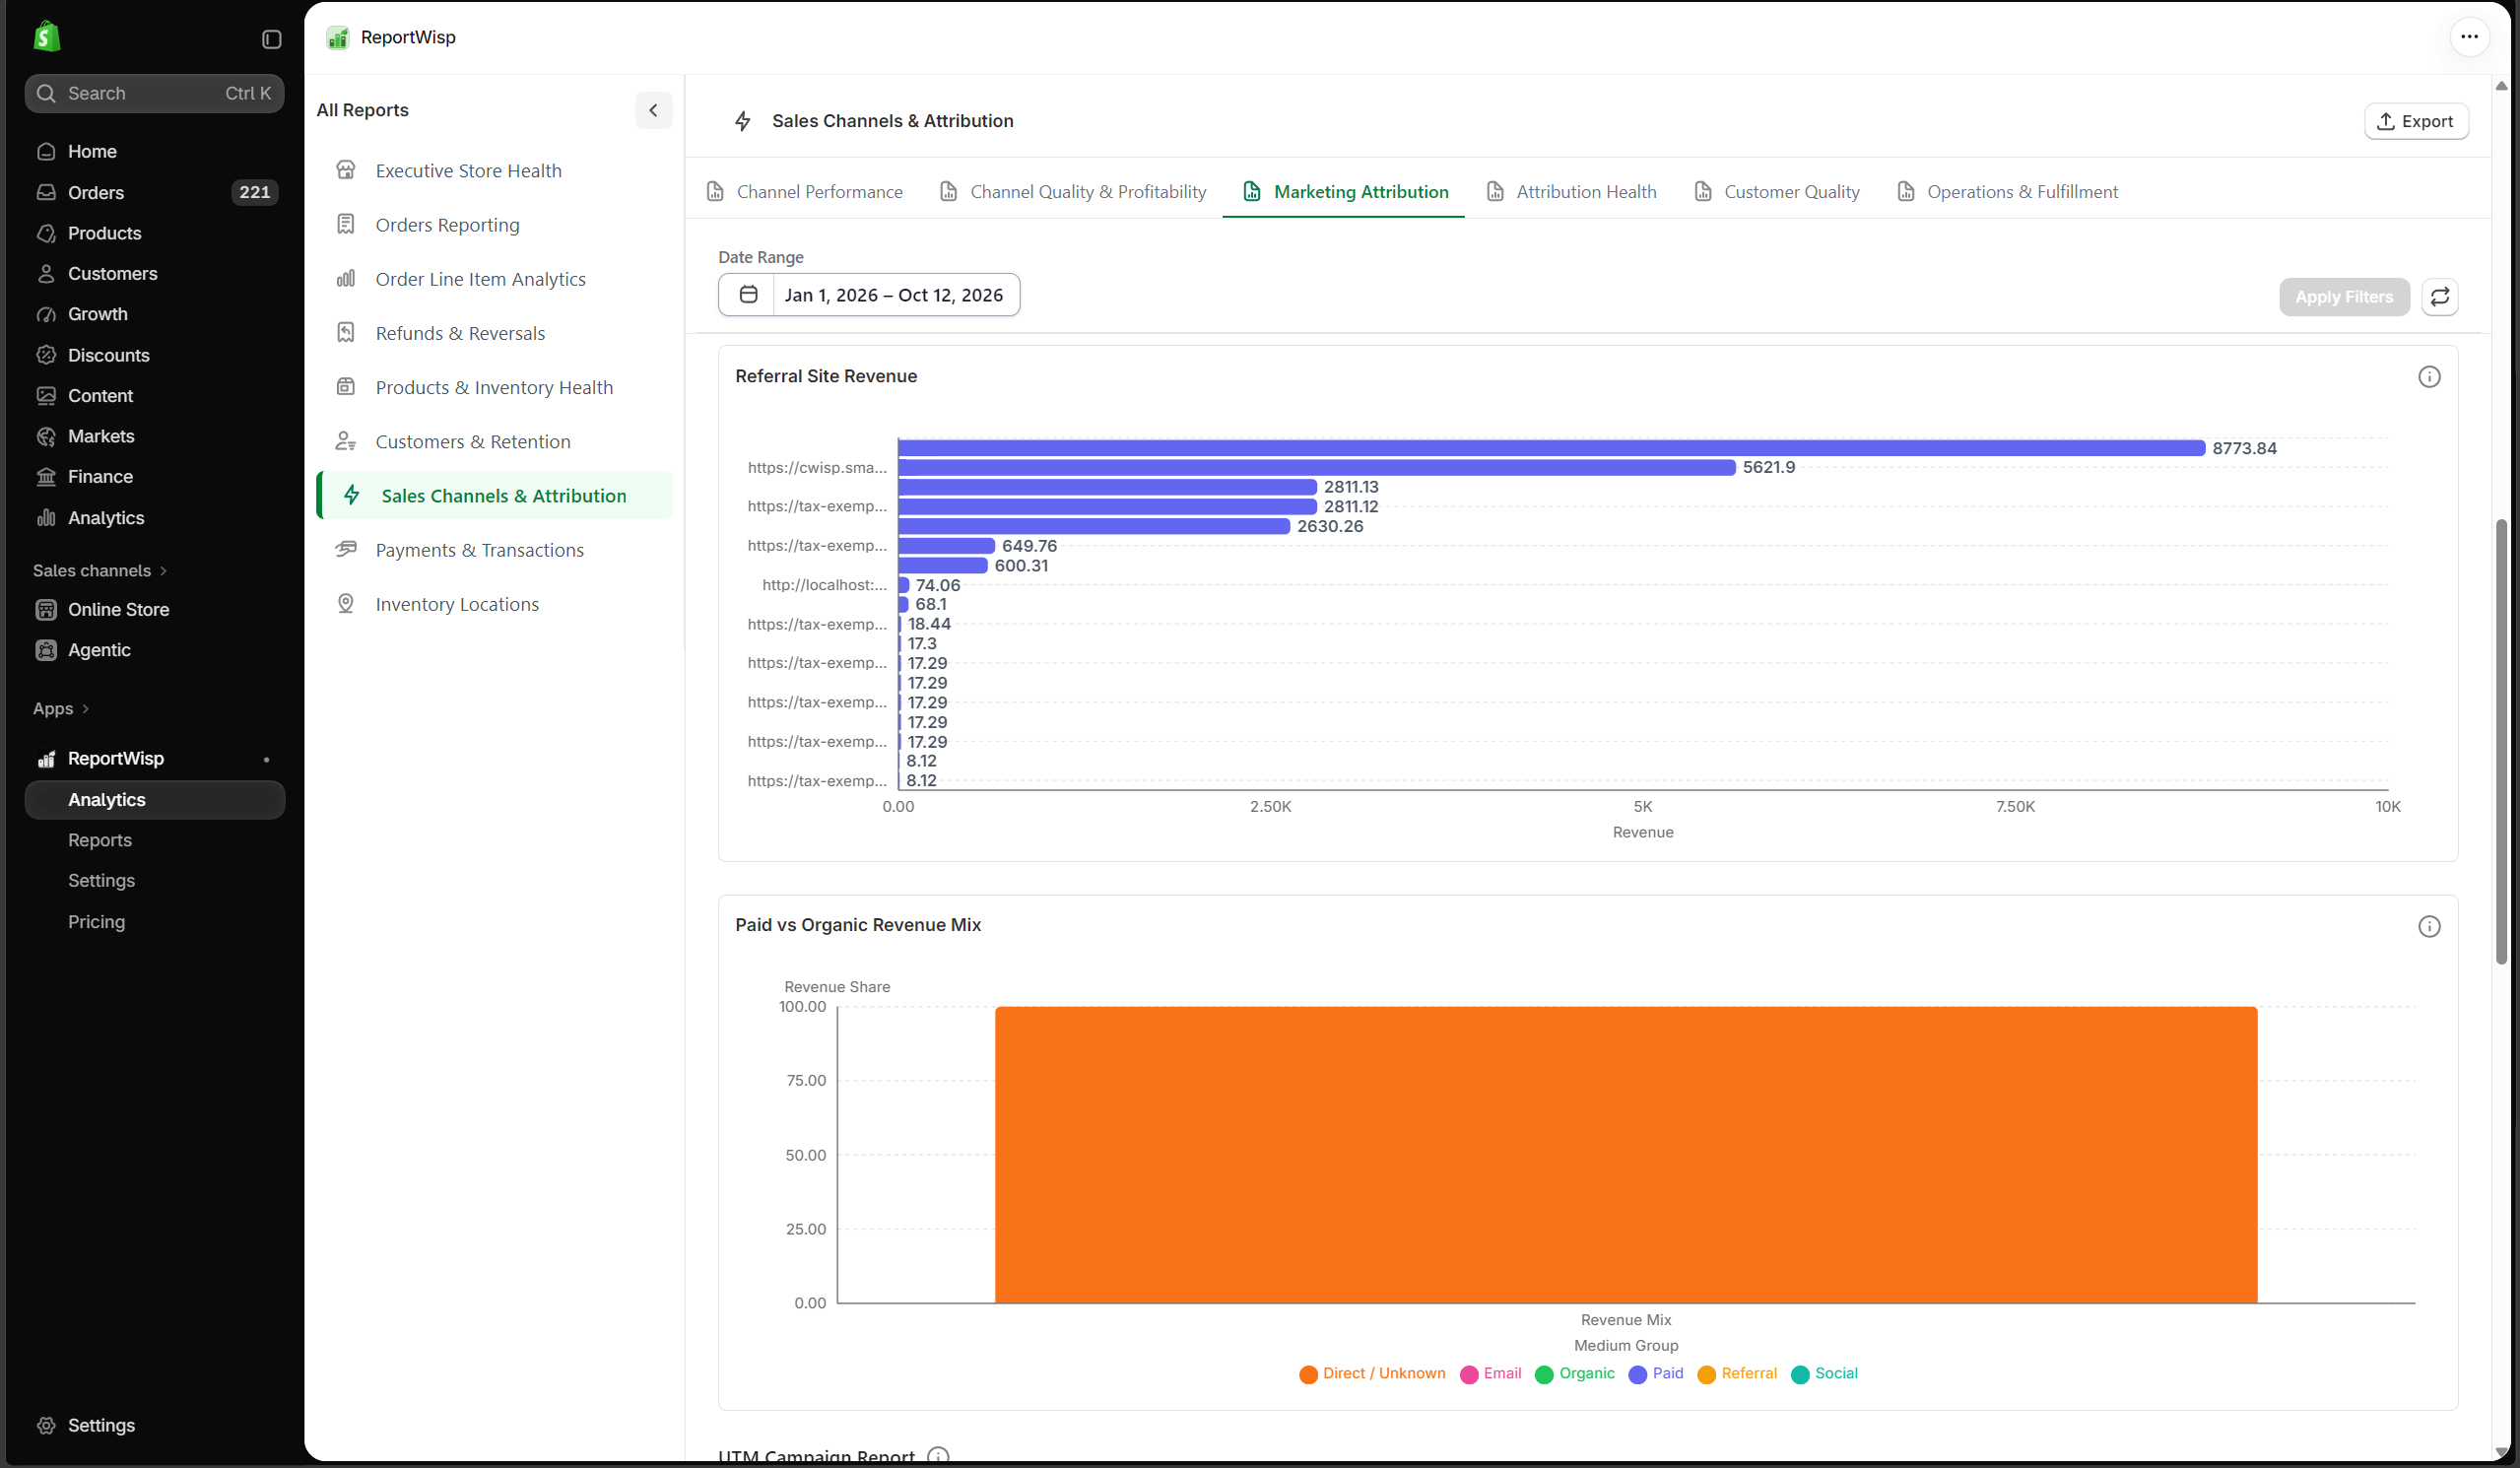
Task: Switch to Channel Quality & Profitability tab
Action: point(1074,192)
